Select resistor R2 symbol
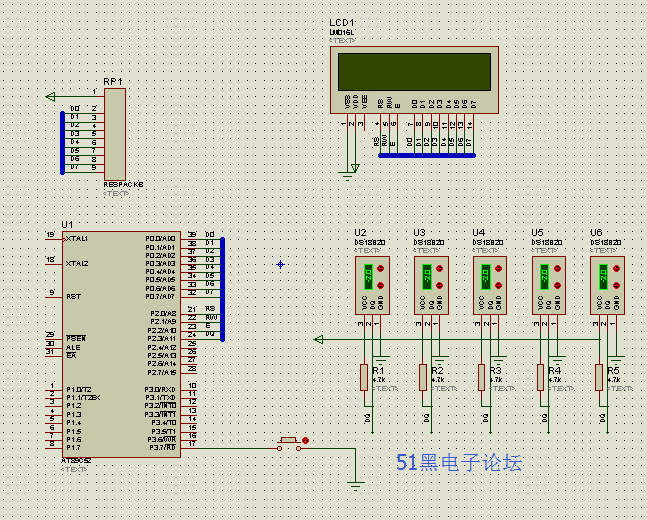Viewport: 647px width, 520px height. pos(423,377)
